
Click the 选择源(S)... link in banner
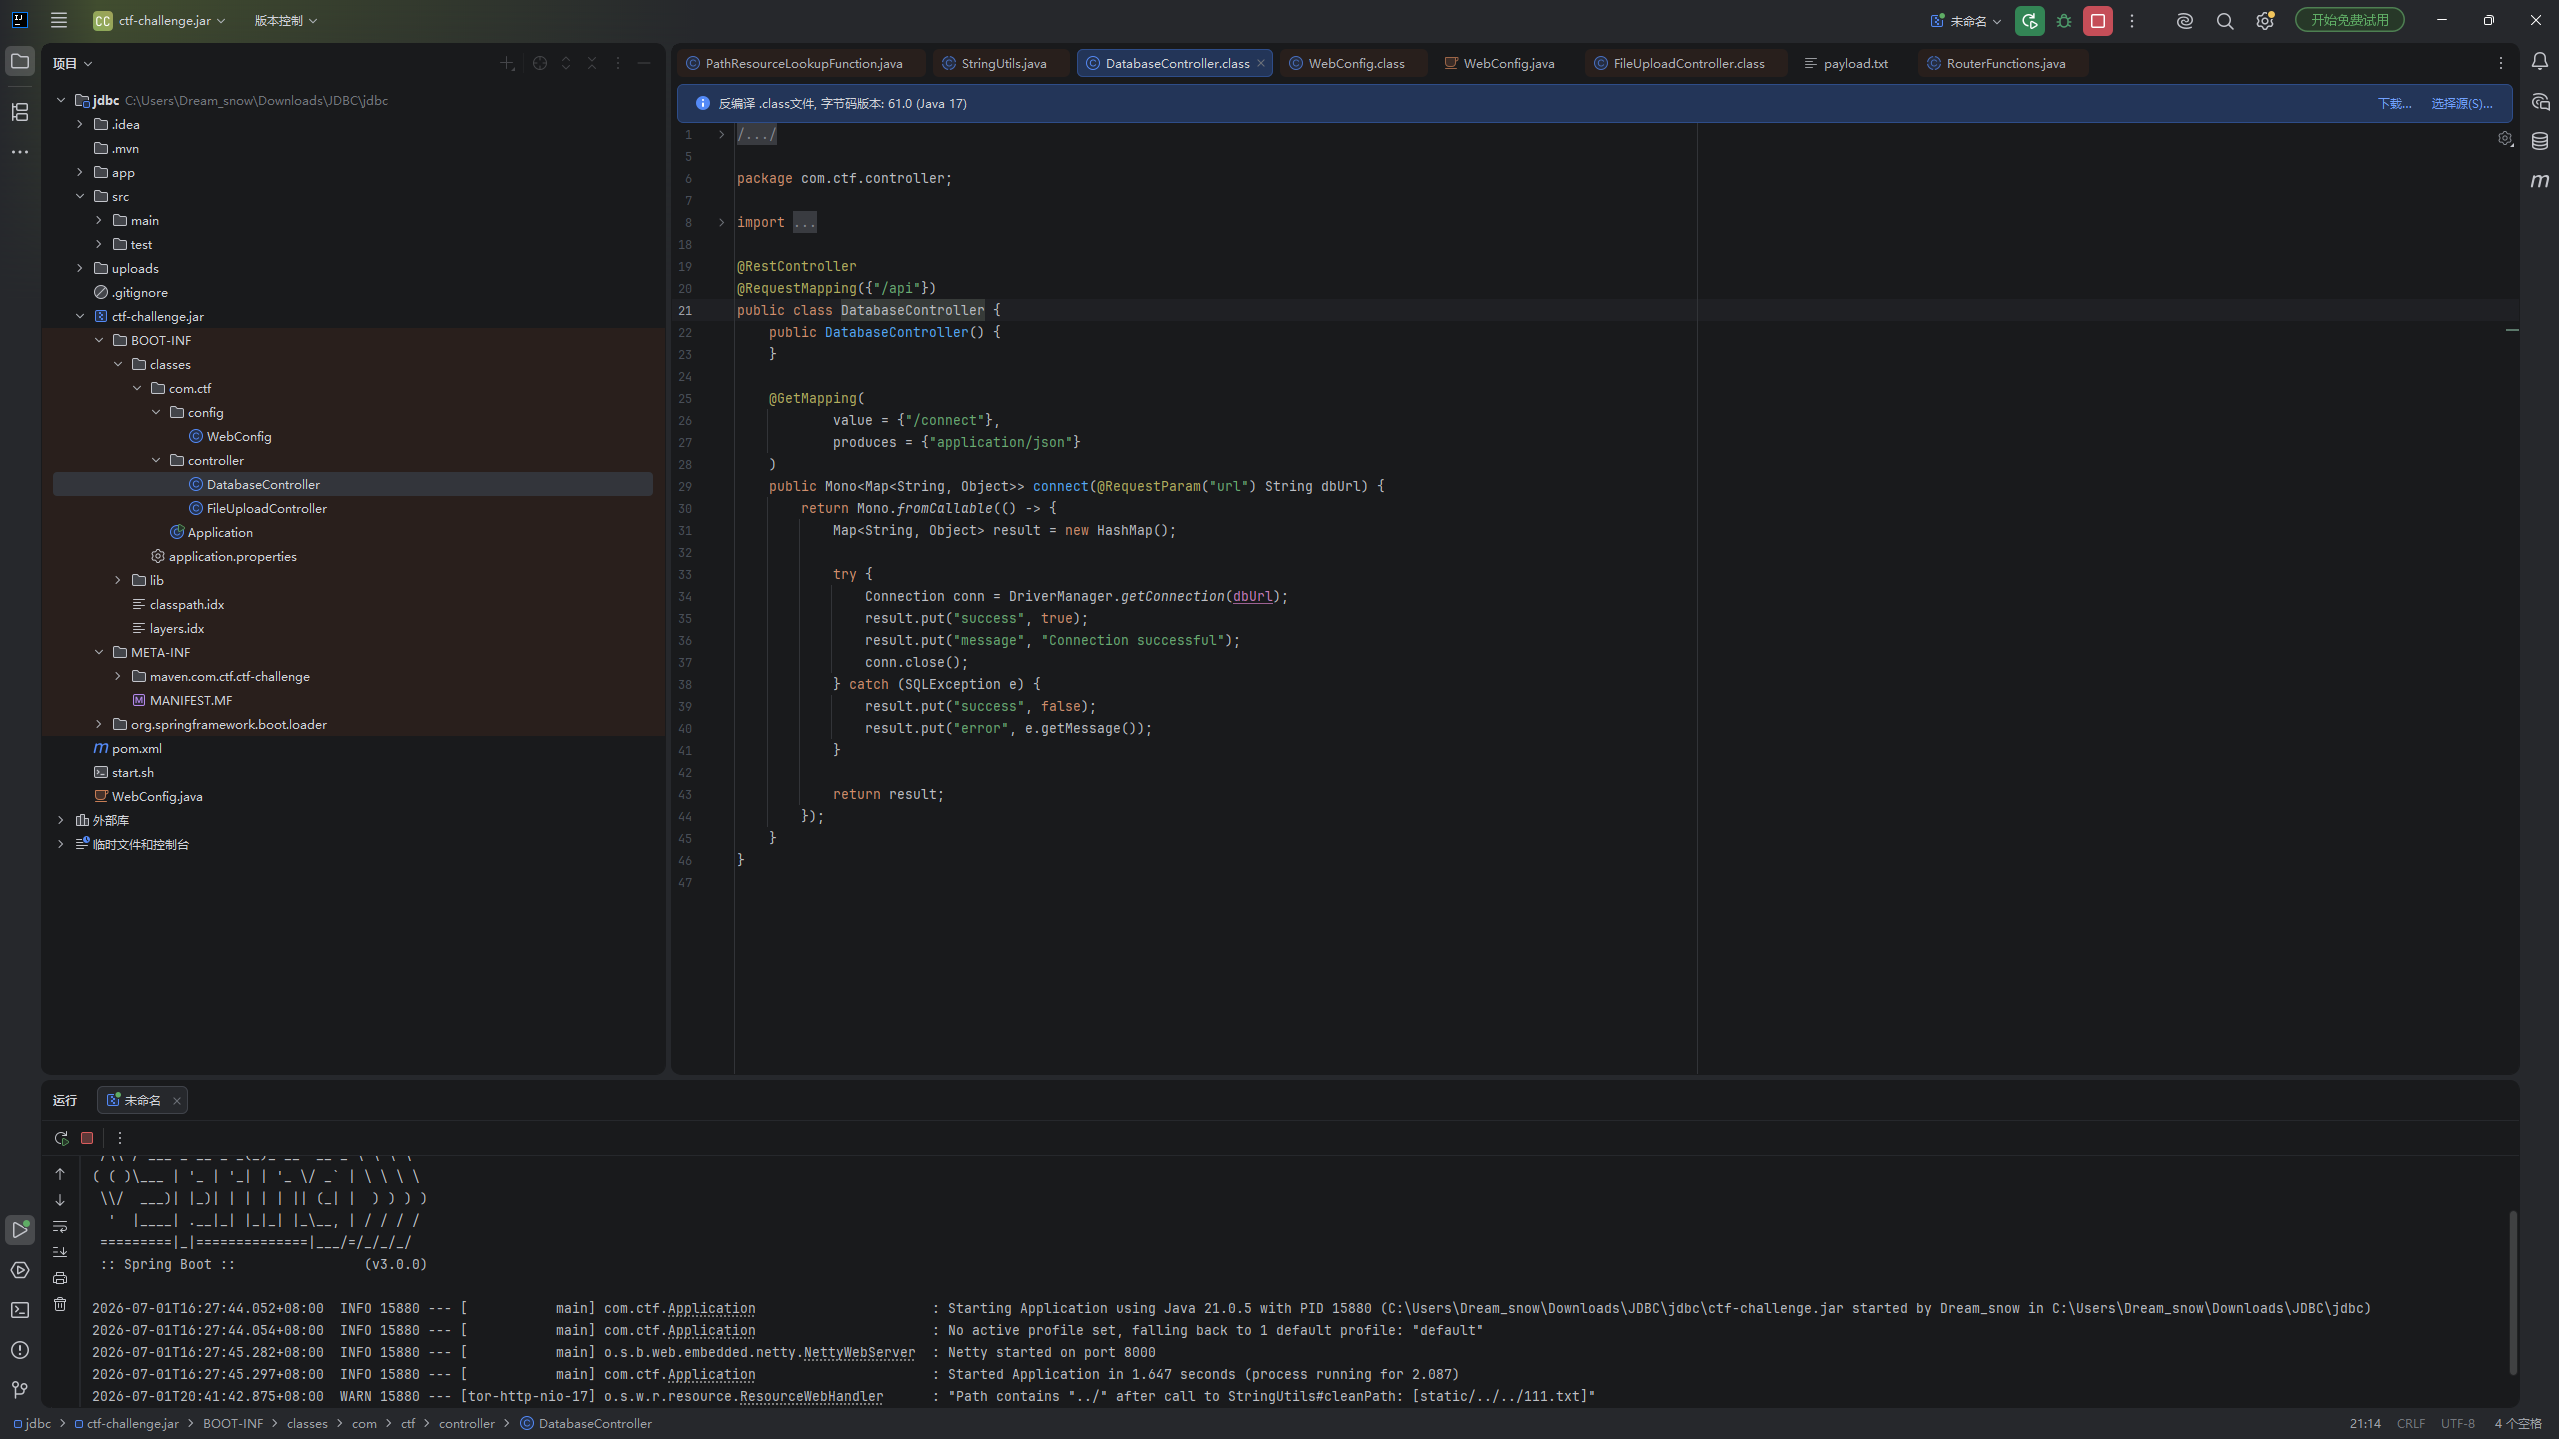[x=2462, y=103]
